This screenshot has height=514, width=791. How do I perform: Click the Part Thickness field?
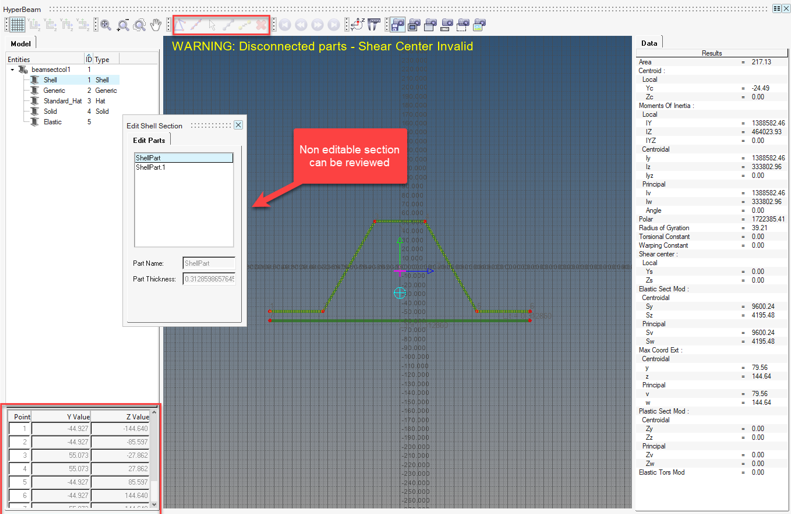pos(209,279)
